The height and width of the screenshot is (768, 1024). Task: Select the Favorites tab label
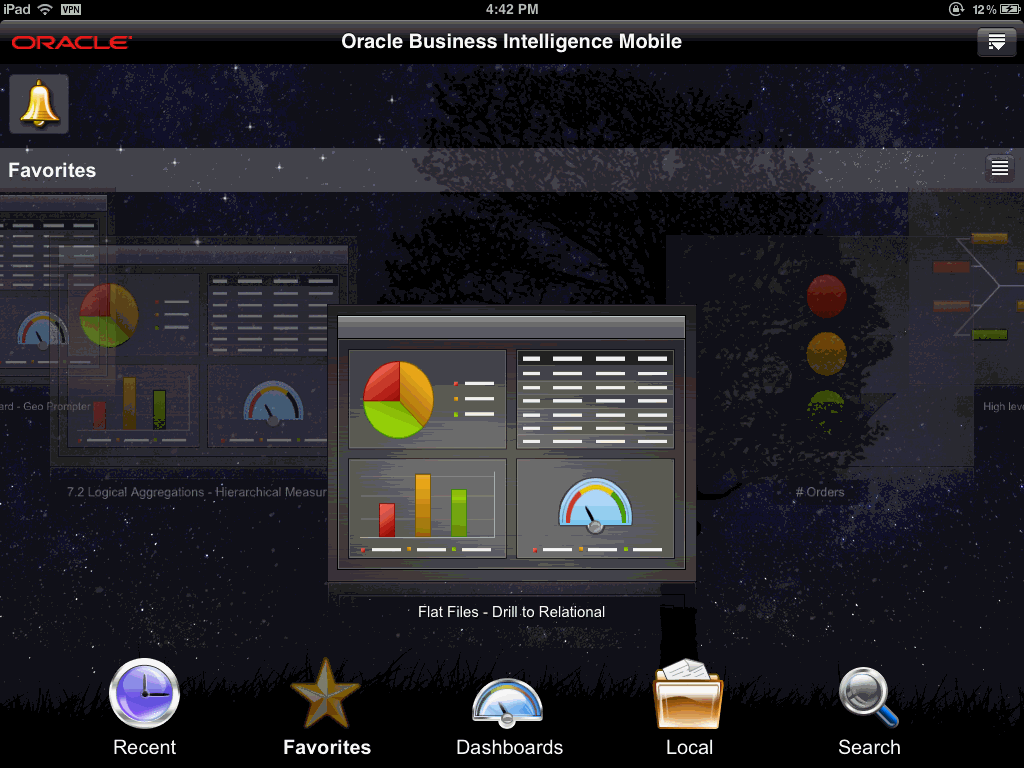[327, 747]
